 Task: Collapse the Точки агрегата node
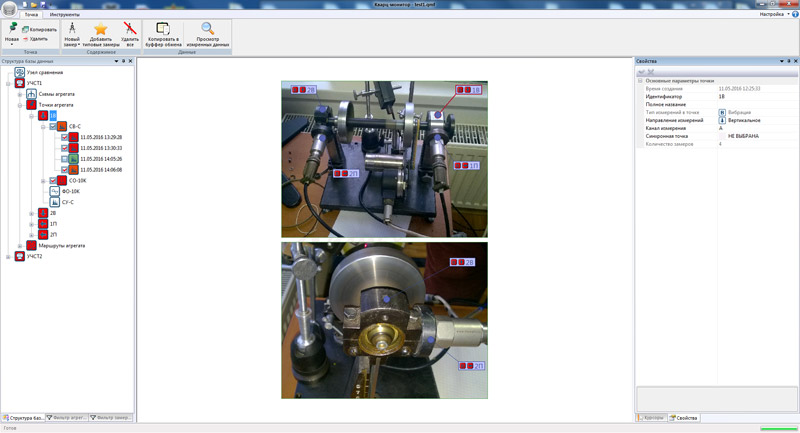[x=19, y=105]
